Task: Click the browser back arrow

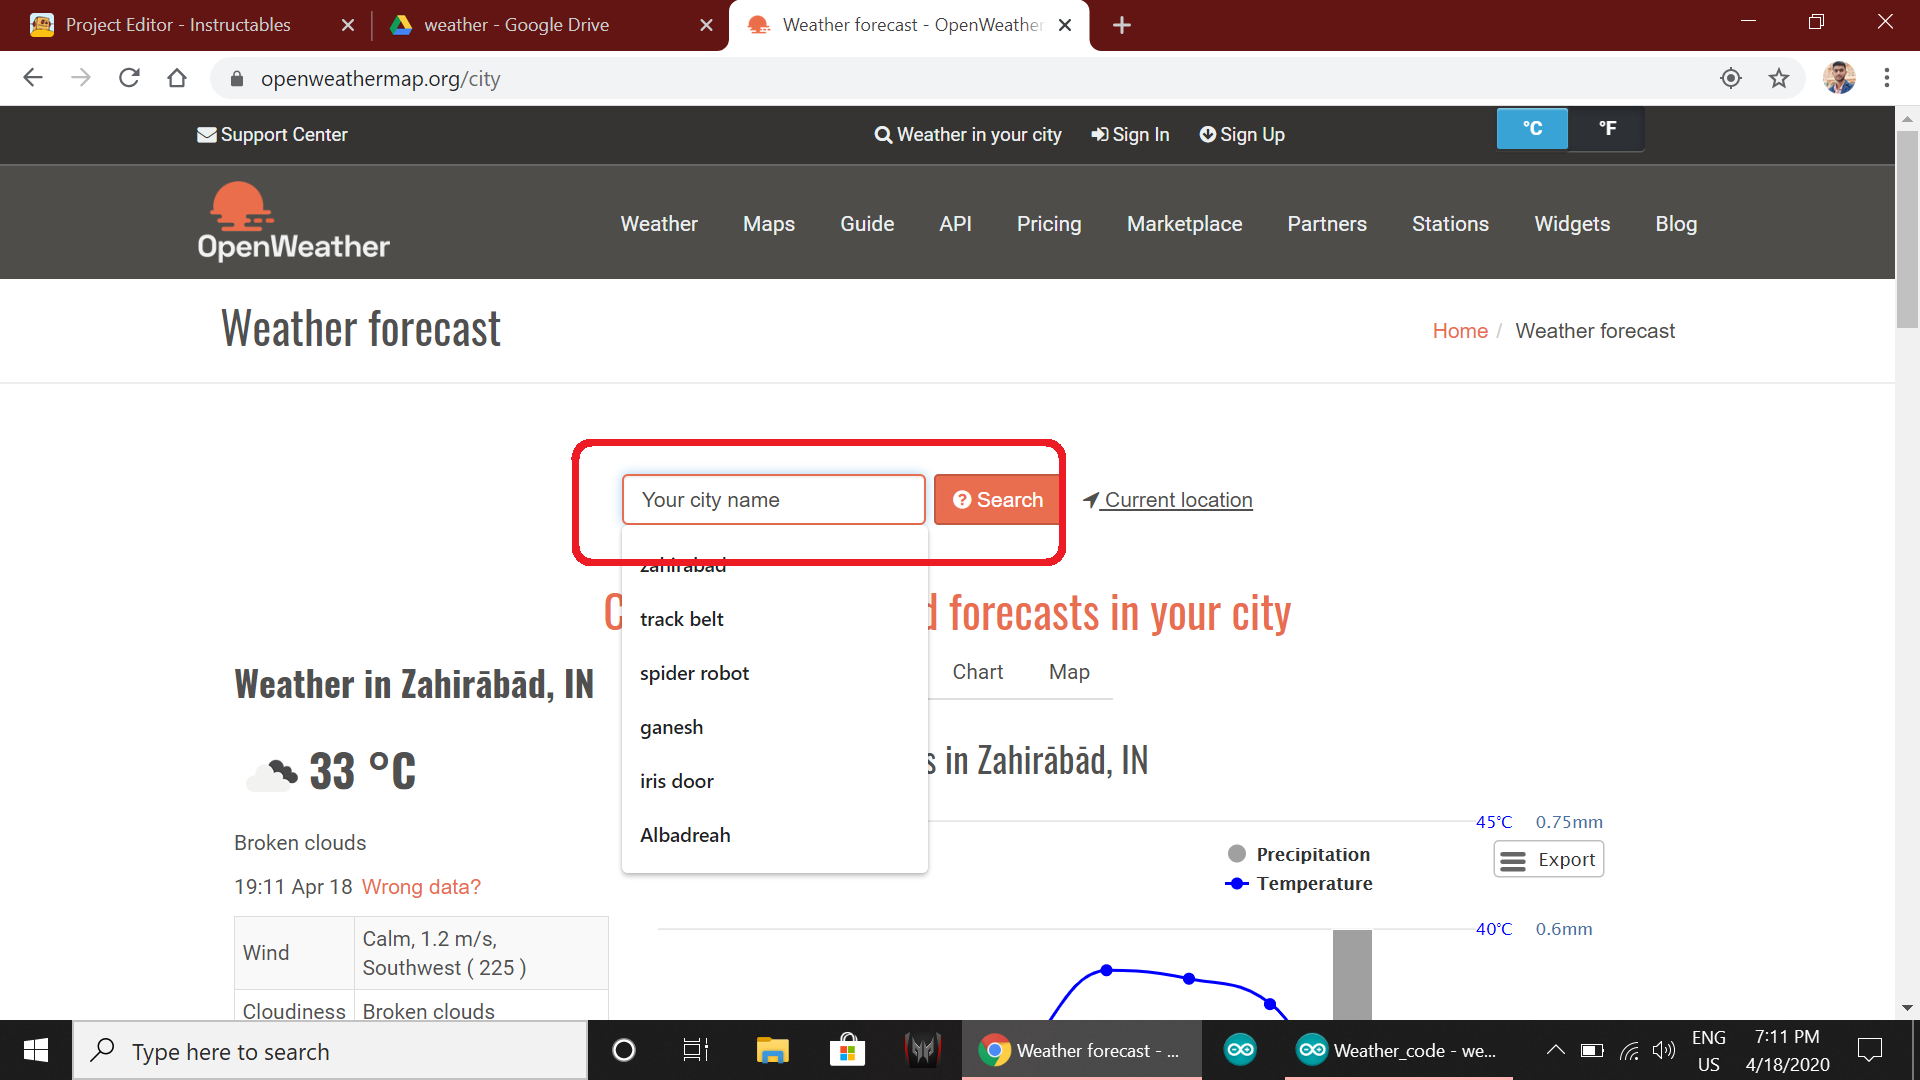Action: click(33, 78)
